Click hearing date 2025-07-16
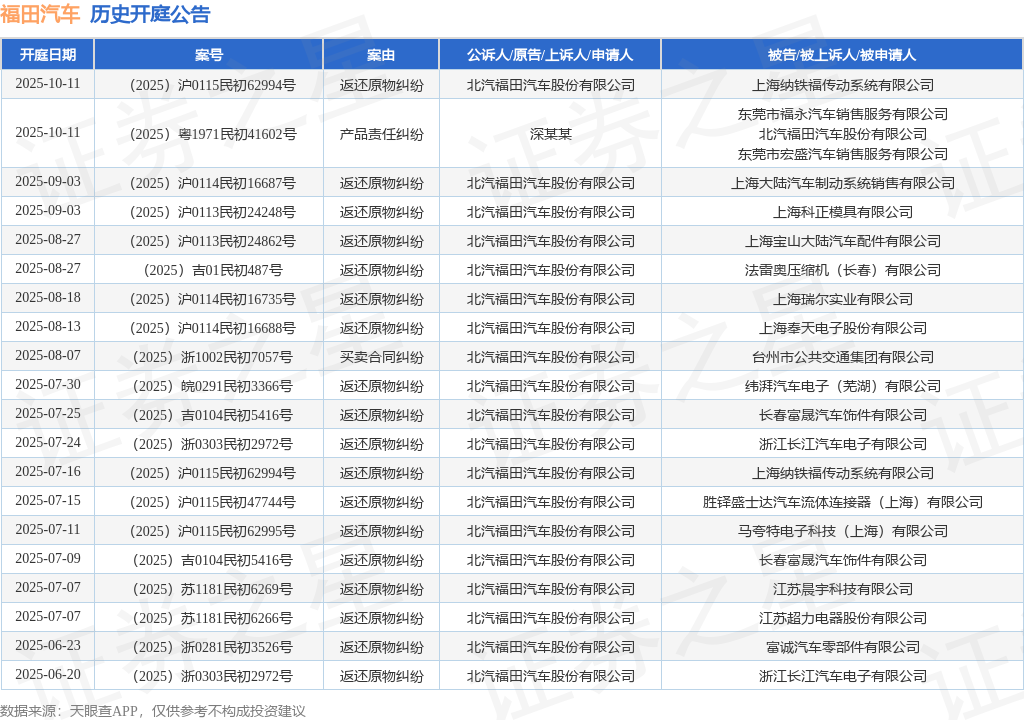This screenshot has width=1024, height=720. [x=48, y=471]
